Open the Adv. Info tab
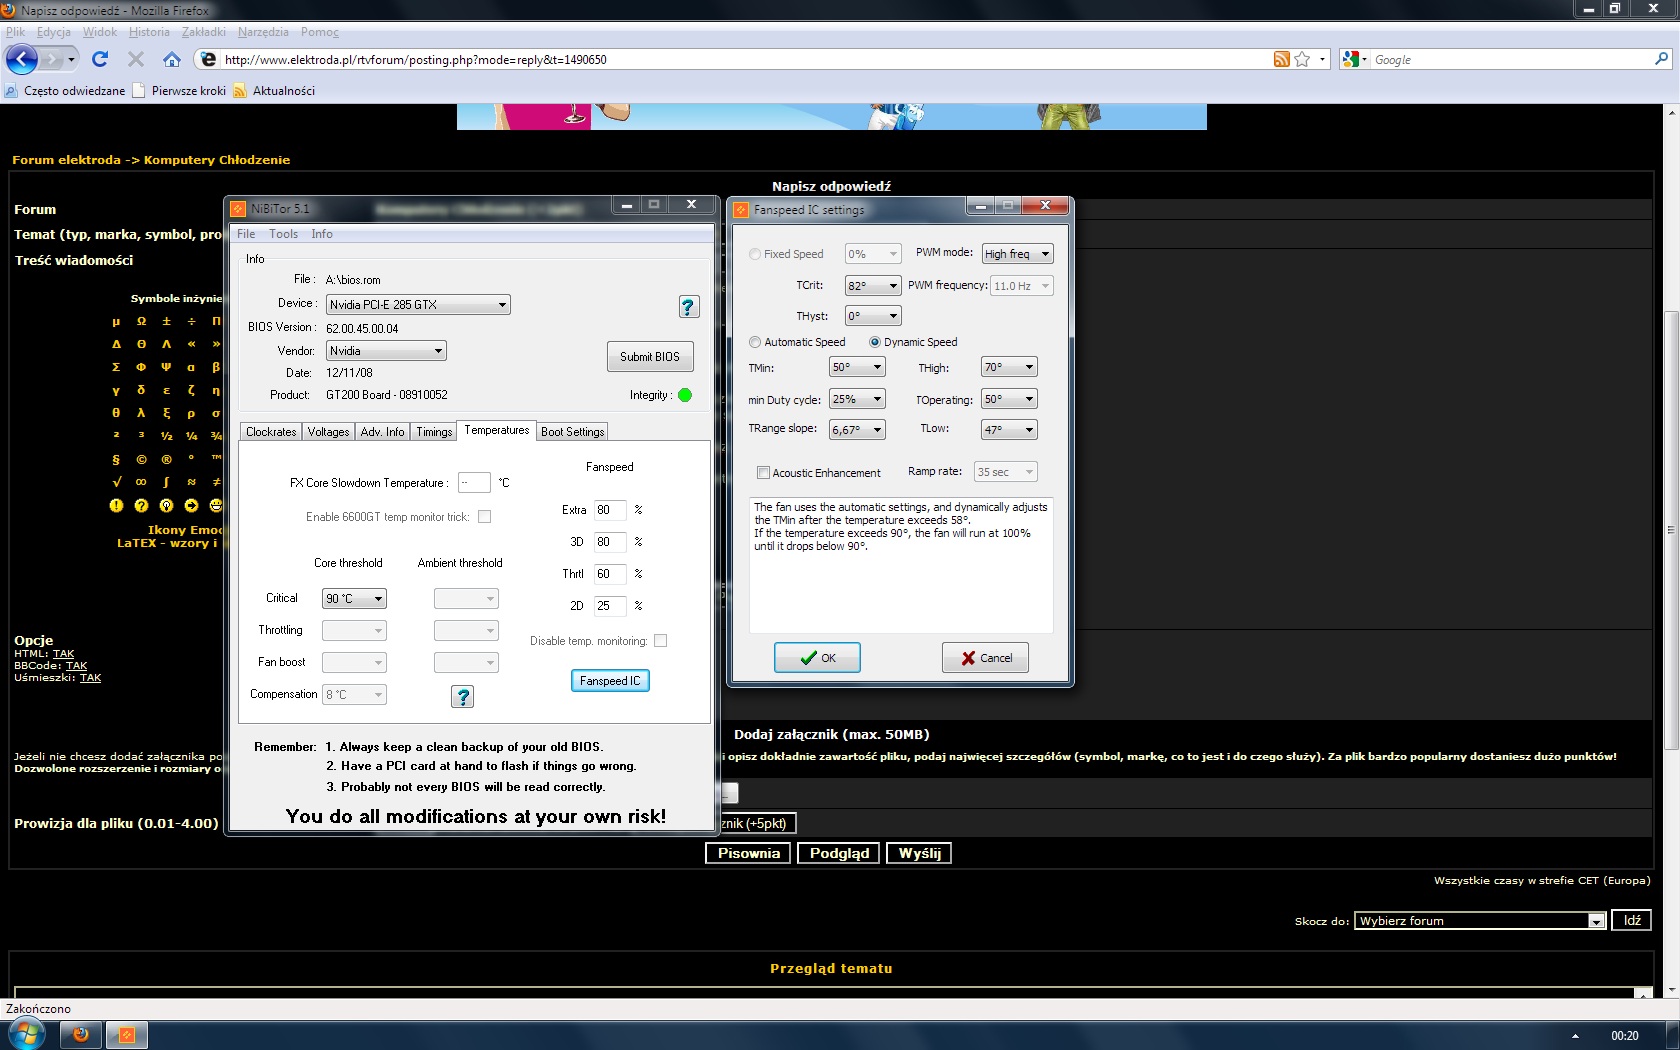Viewport: 1680px width, 1050px height. (382, 432)
